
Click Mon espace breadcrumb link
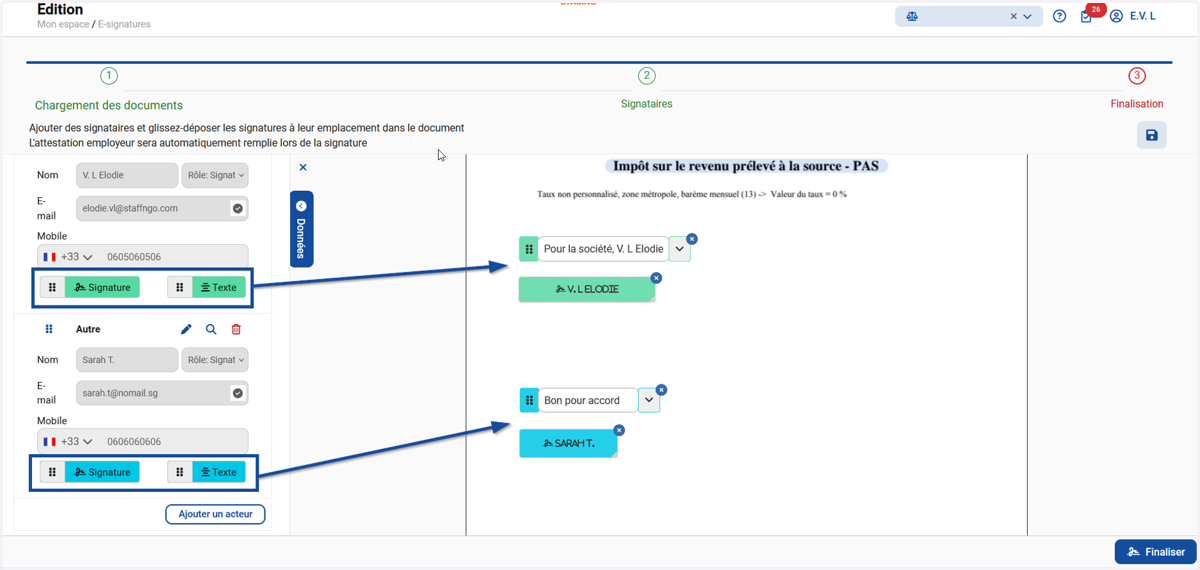tap(63, 24)
